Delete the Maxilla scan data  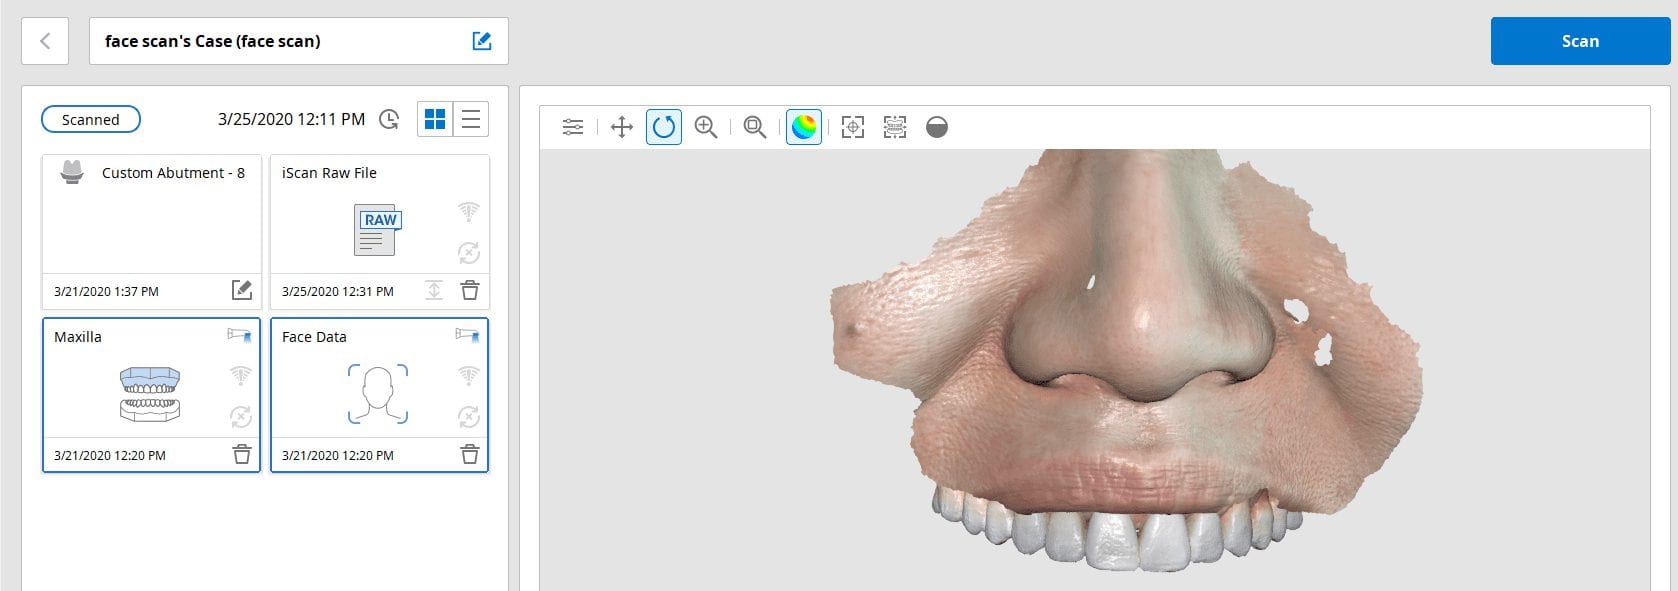241,454
